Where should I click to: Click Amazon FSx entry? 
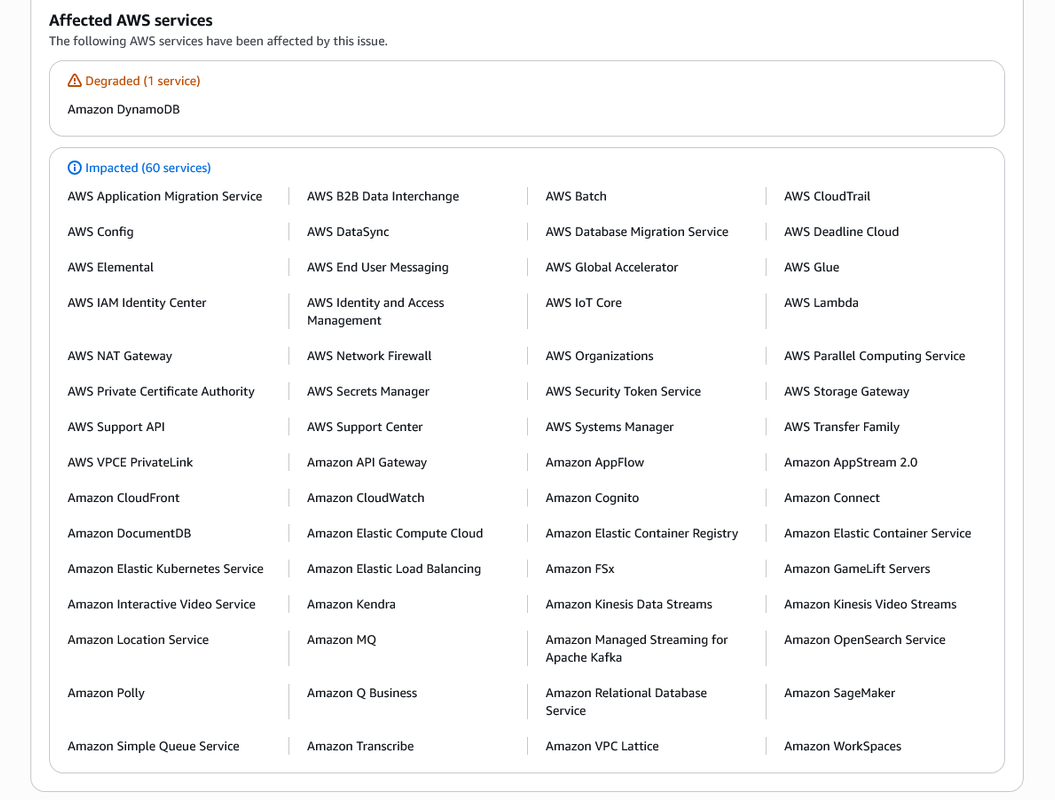580,569
